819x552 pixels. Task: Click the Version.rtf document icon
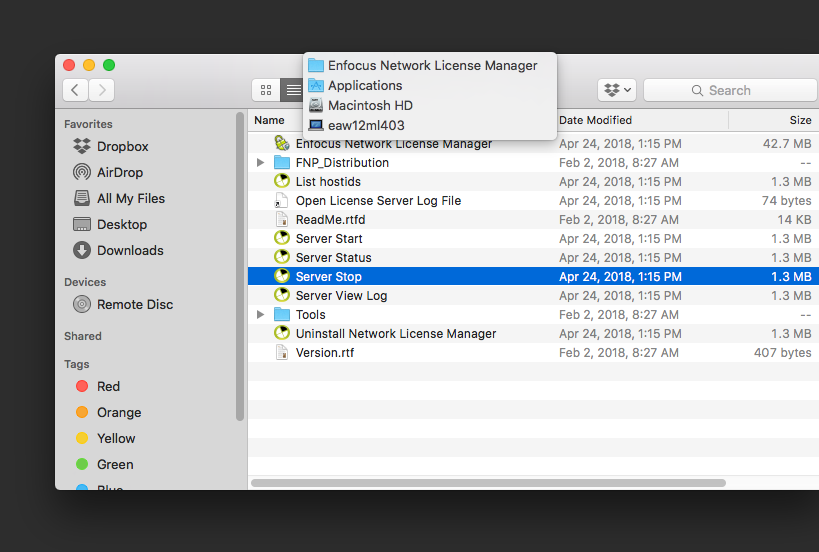tap(282, 353)
